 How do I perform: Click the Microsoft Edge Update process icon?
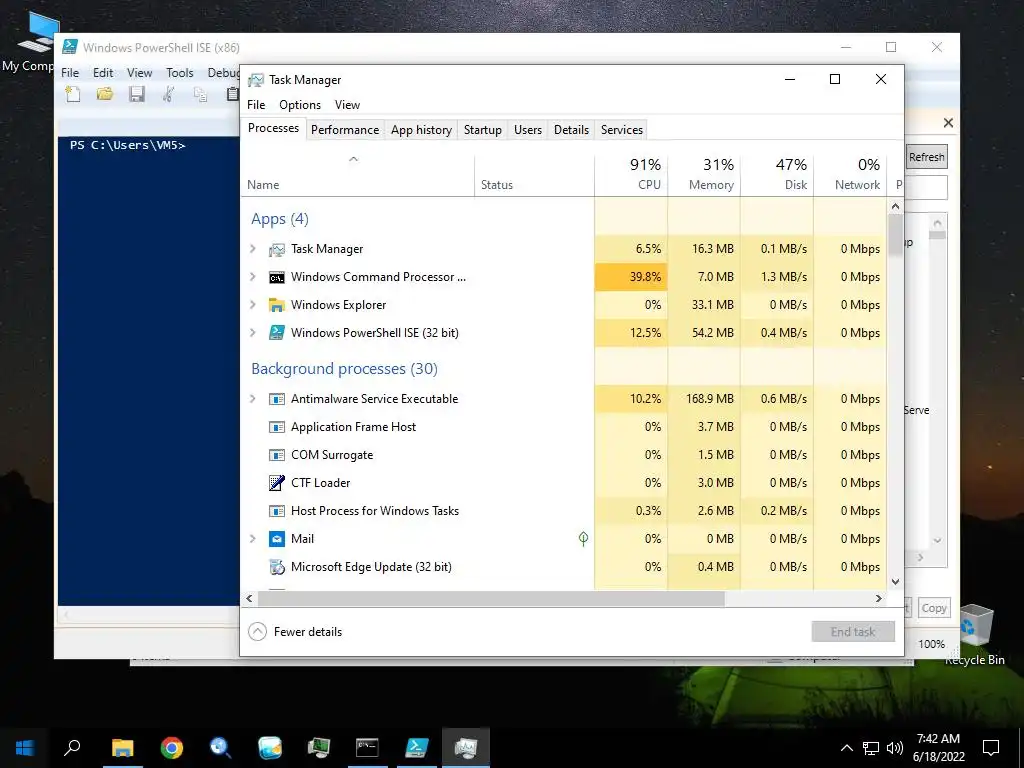[277, 567]
